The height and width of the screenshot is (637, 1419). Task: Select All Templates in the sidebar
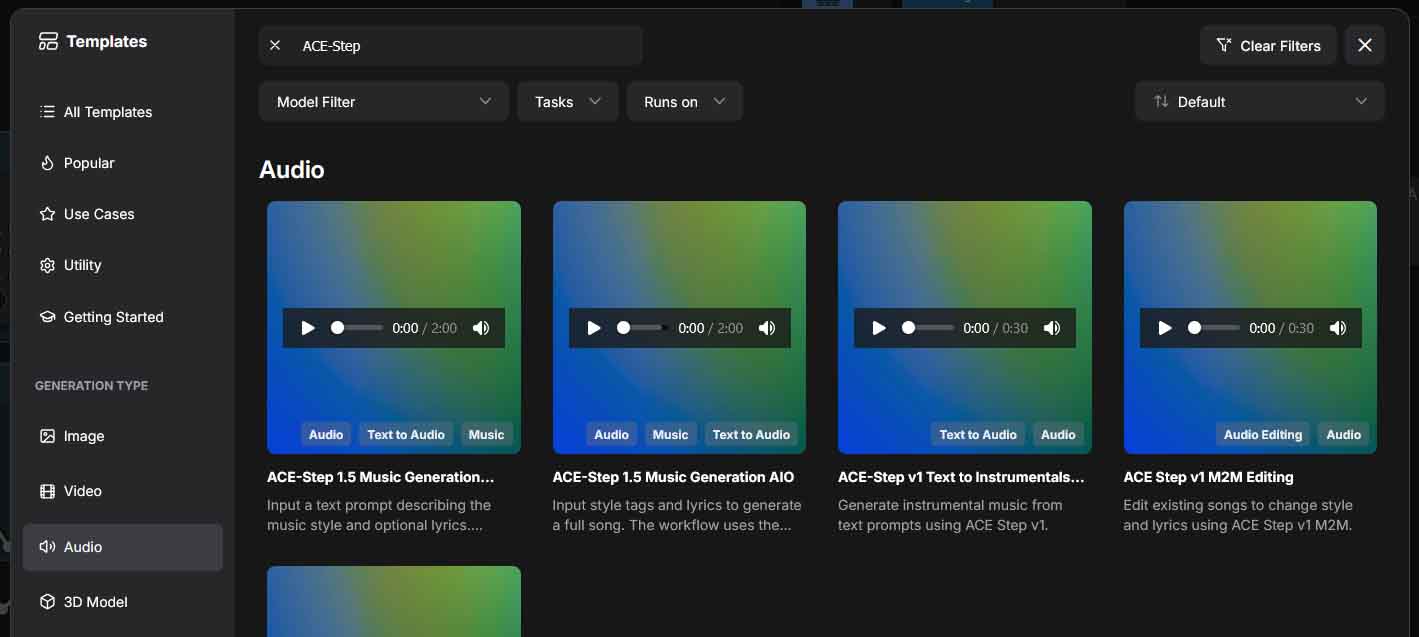tap(107, 112)
